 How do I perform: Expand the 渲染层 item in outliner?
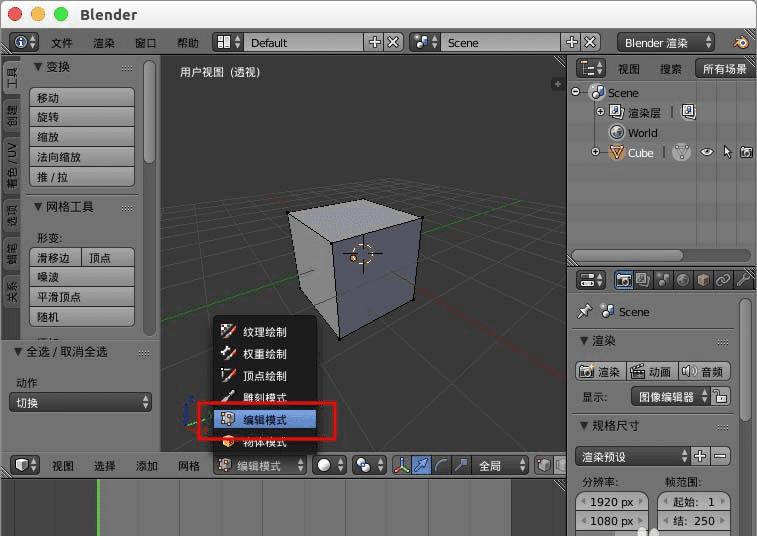pos(600,112)
